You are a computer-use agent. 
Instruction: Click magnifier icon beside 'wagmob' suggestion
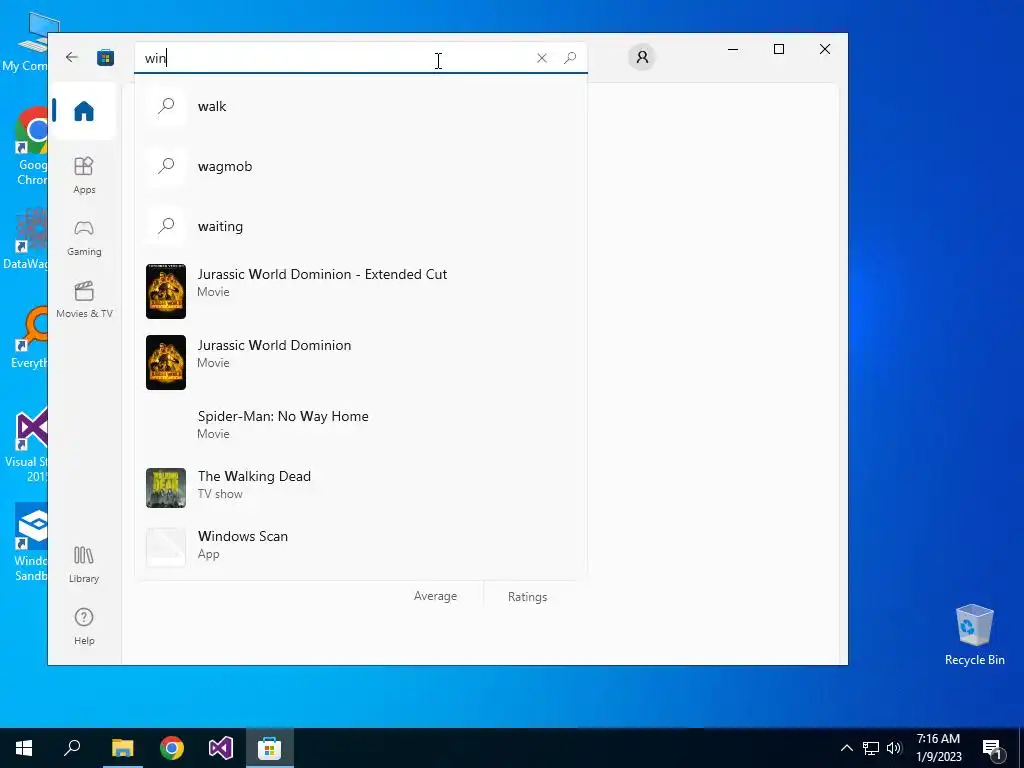point(166,166)
